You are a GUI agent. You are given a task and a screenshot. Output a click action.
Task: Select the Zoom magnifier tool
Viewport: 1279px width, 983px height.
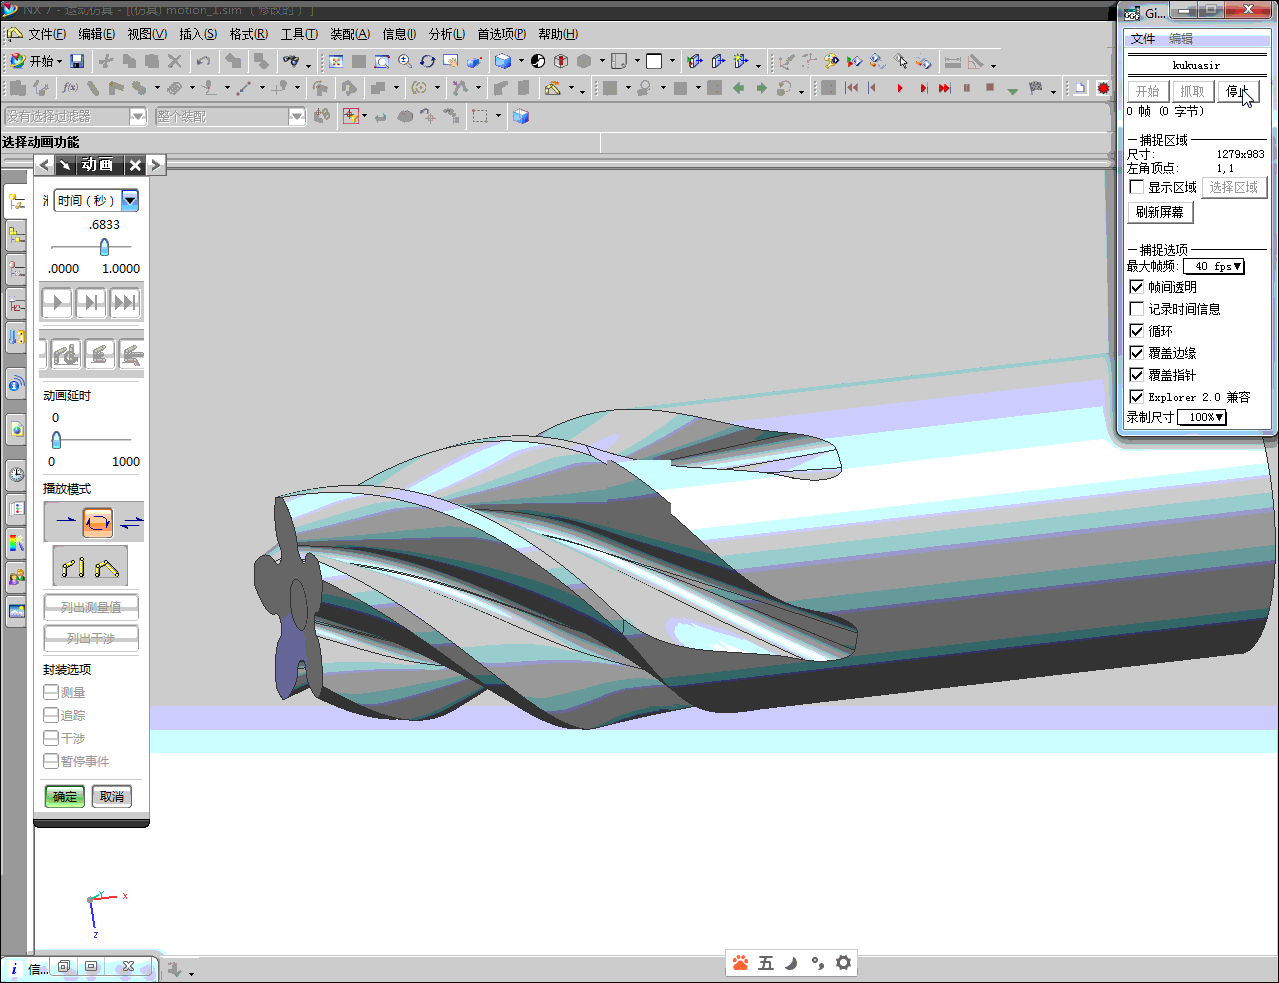(x=405, y=61)
